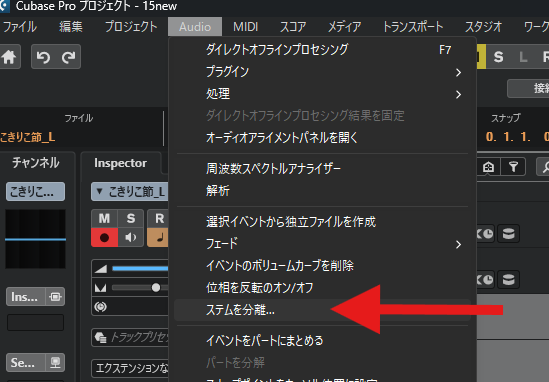549x382 pixels.
Task: Click the スナップ value 0. 1. 1.
Action: [x=508, y=137]
